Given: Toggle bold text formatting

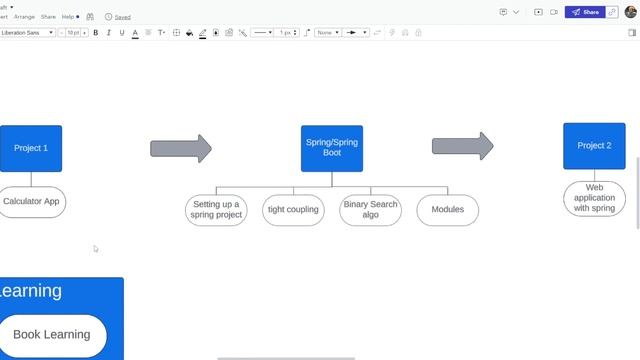Looking at the screenshot, I should (96, 33).
